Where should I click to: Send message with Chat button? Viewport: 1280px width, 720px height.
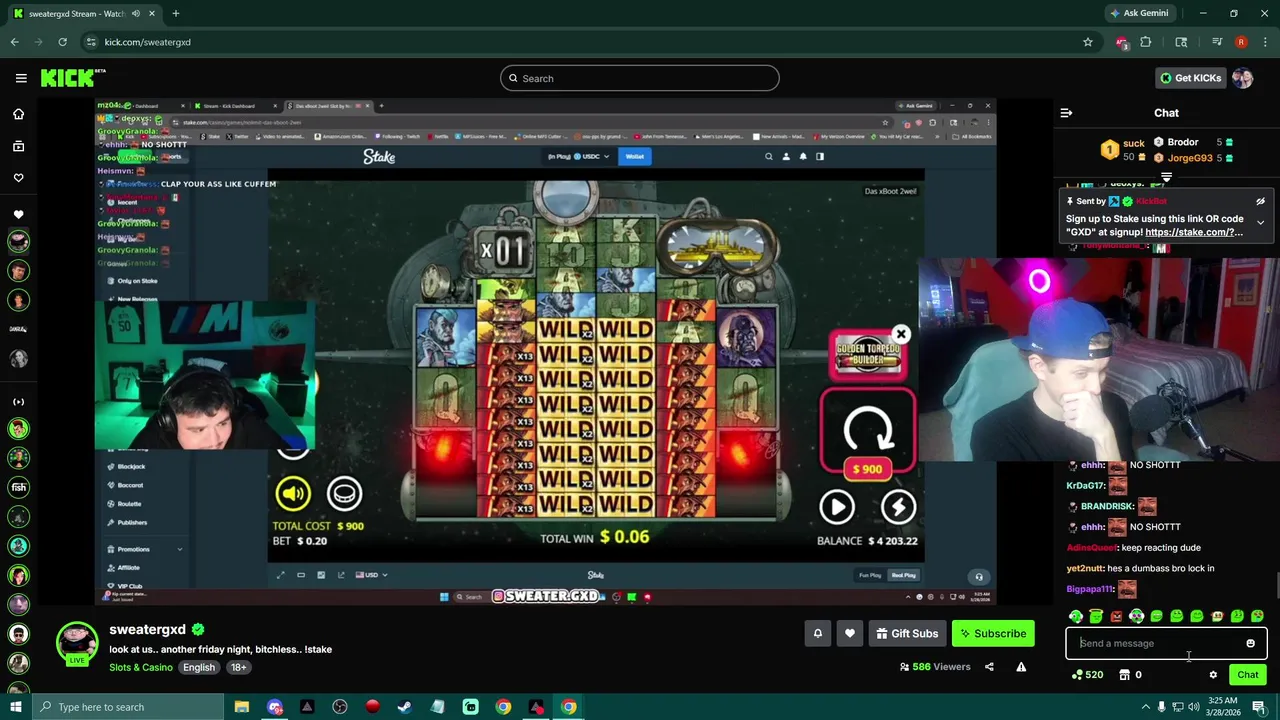[1247, 675]
